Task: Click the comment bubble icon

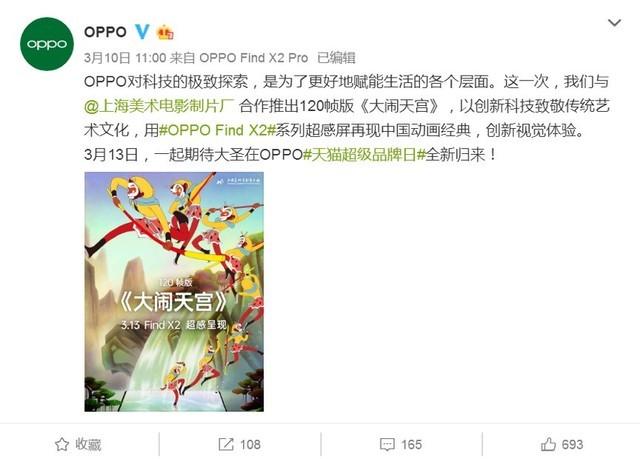Action: (387, 444)
